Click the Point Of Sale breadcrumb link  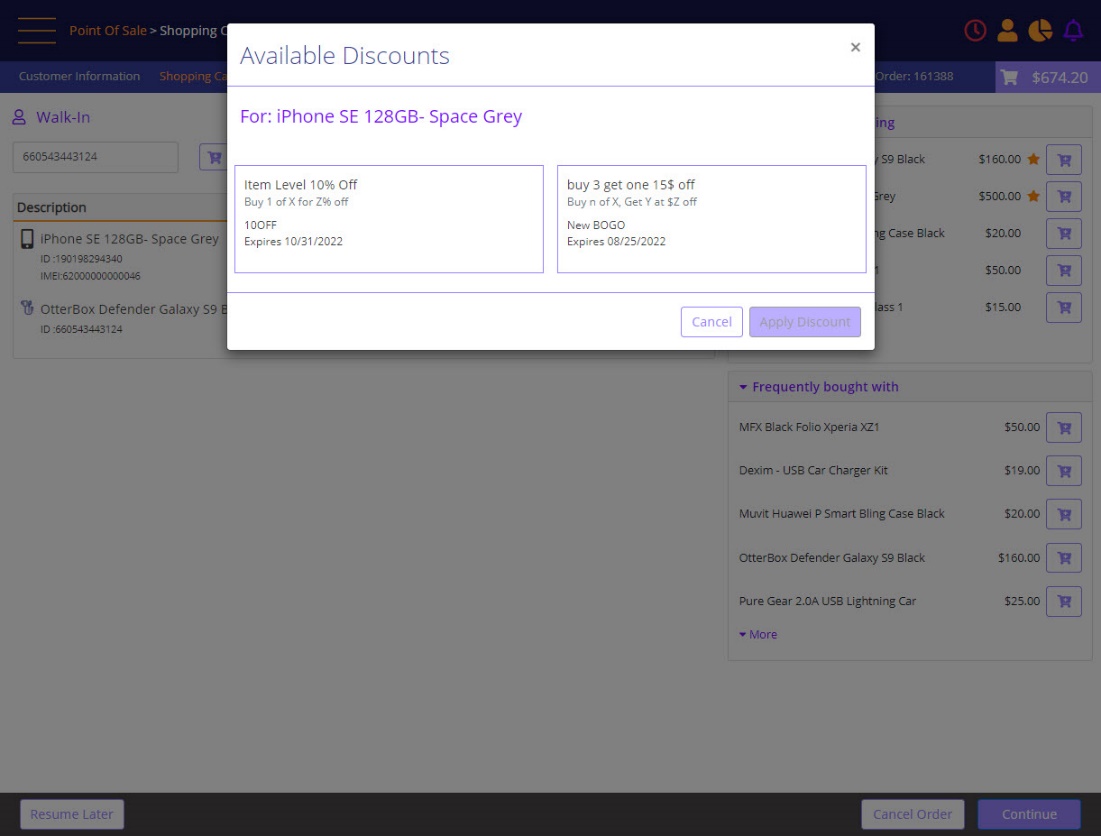pyautogui.click(x=107, y=30)
